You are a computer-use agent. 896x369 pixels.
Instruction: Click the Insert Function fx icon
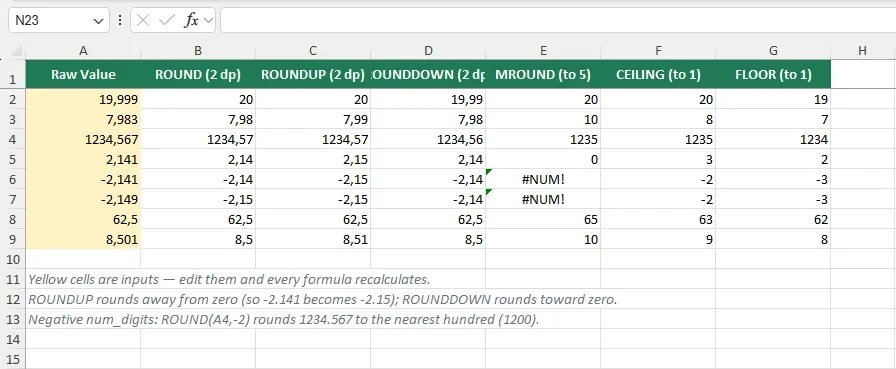coord(191,21)
